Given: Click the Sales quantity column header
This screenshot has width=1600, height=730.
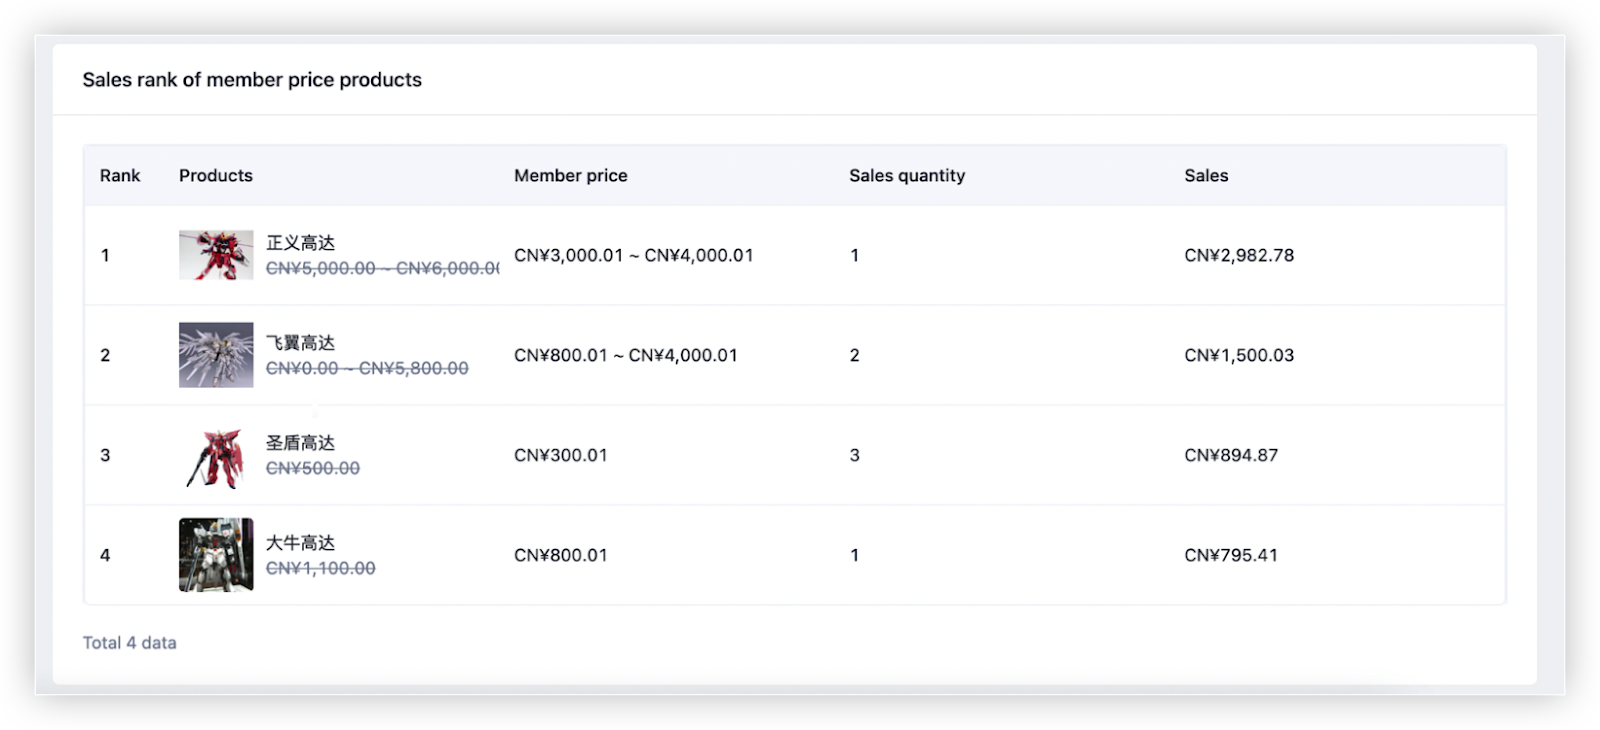Looking at the screenshot, I should pos(907,176).
